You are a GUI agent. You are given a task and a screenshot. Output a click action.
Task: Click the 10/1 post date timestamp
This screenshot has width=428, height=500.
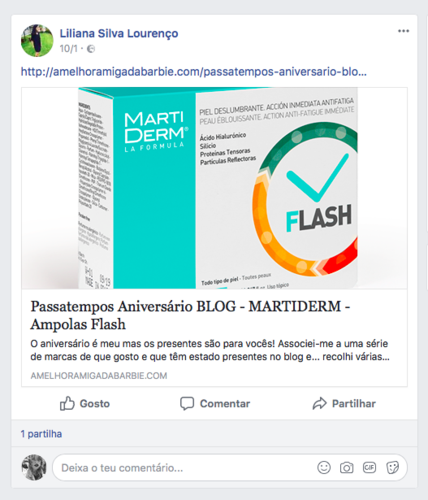click(x=68, y=49)
